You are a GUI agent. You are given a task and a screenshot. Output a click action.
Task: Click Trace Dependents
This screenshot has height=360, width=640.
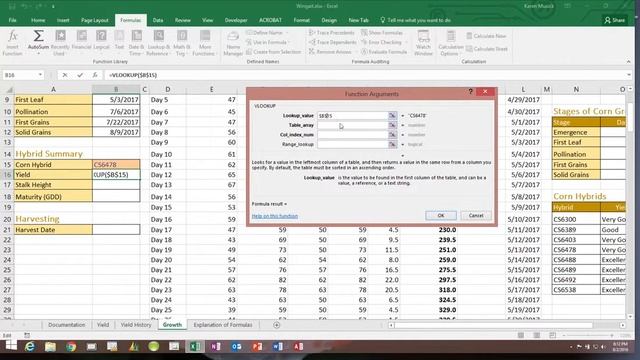pos(333,42)
